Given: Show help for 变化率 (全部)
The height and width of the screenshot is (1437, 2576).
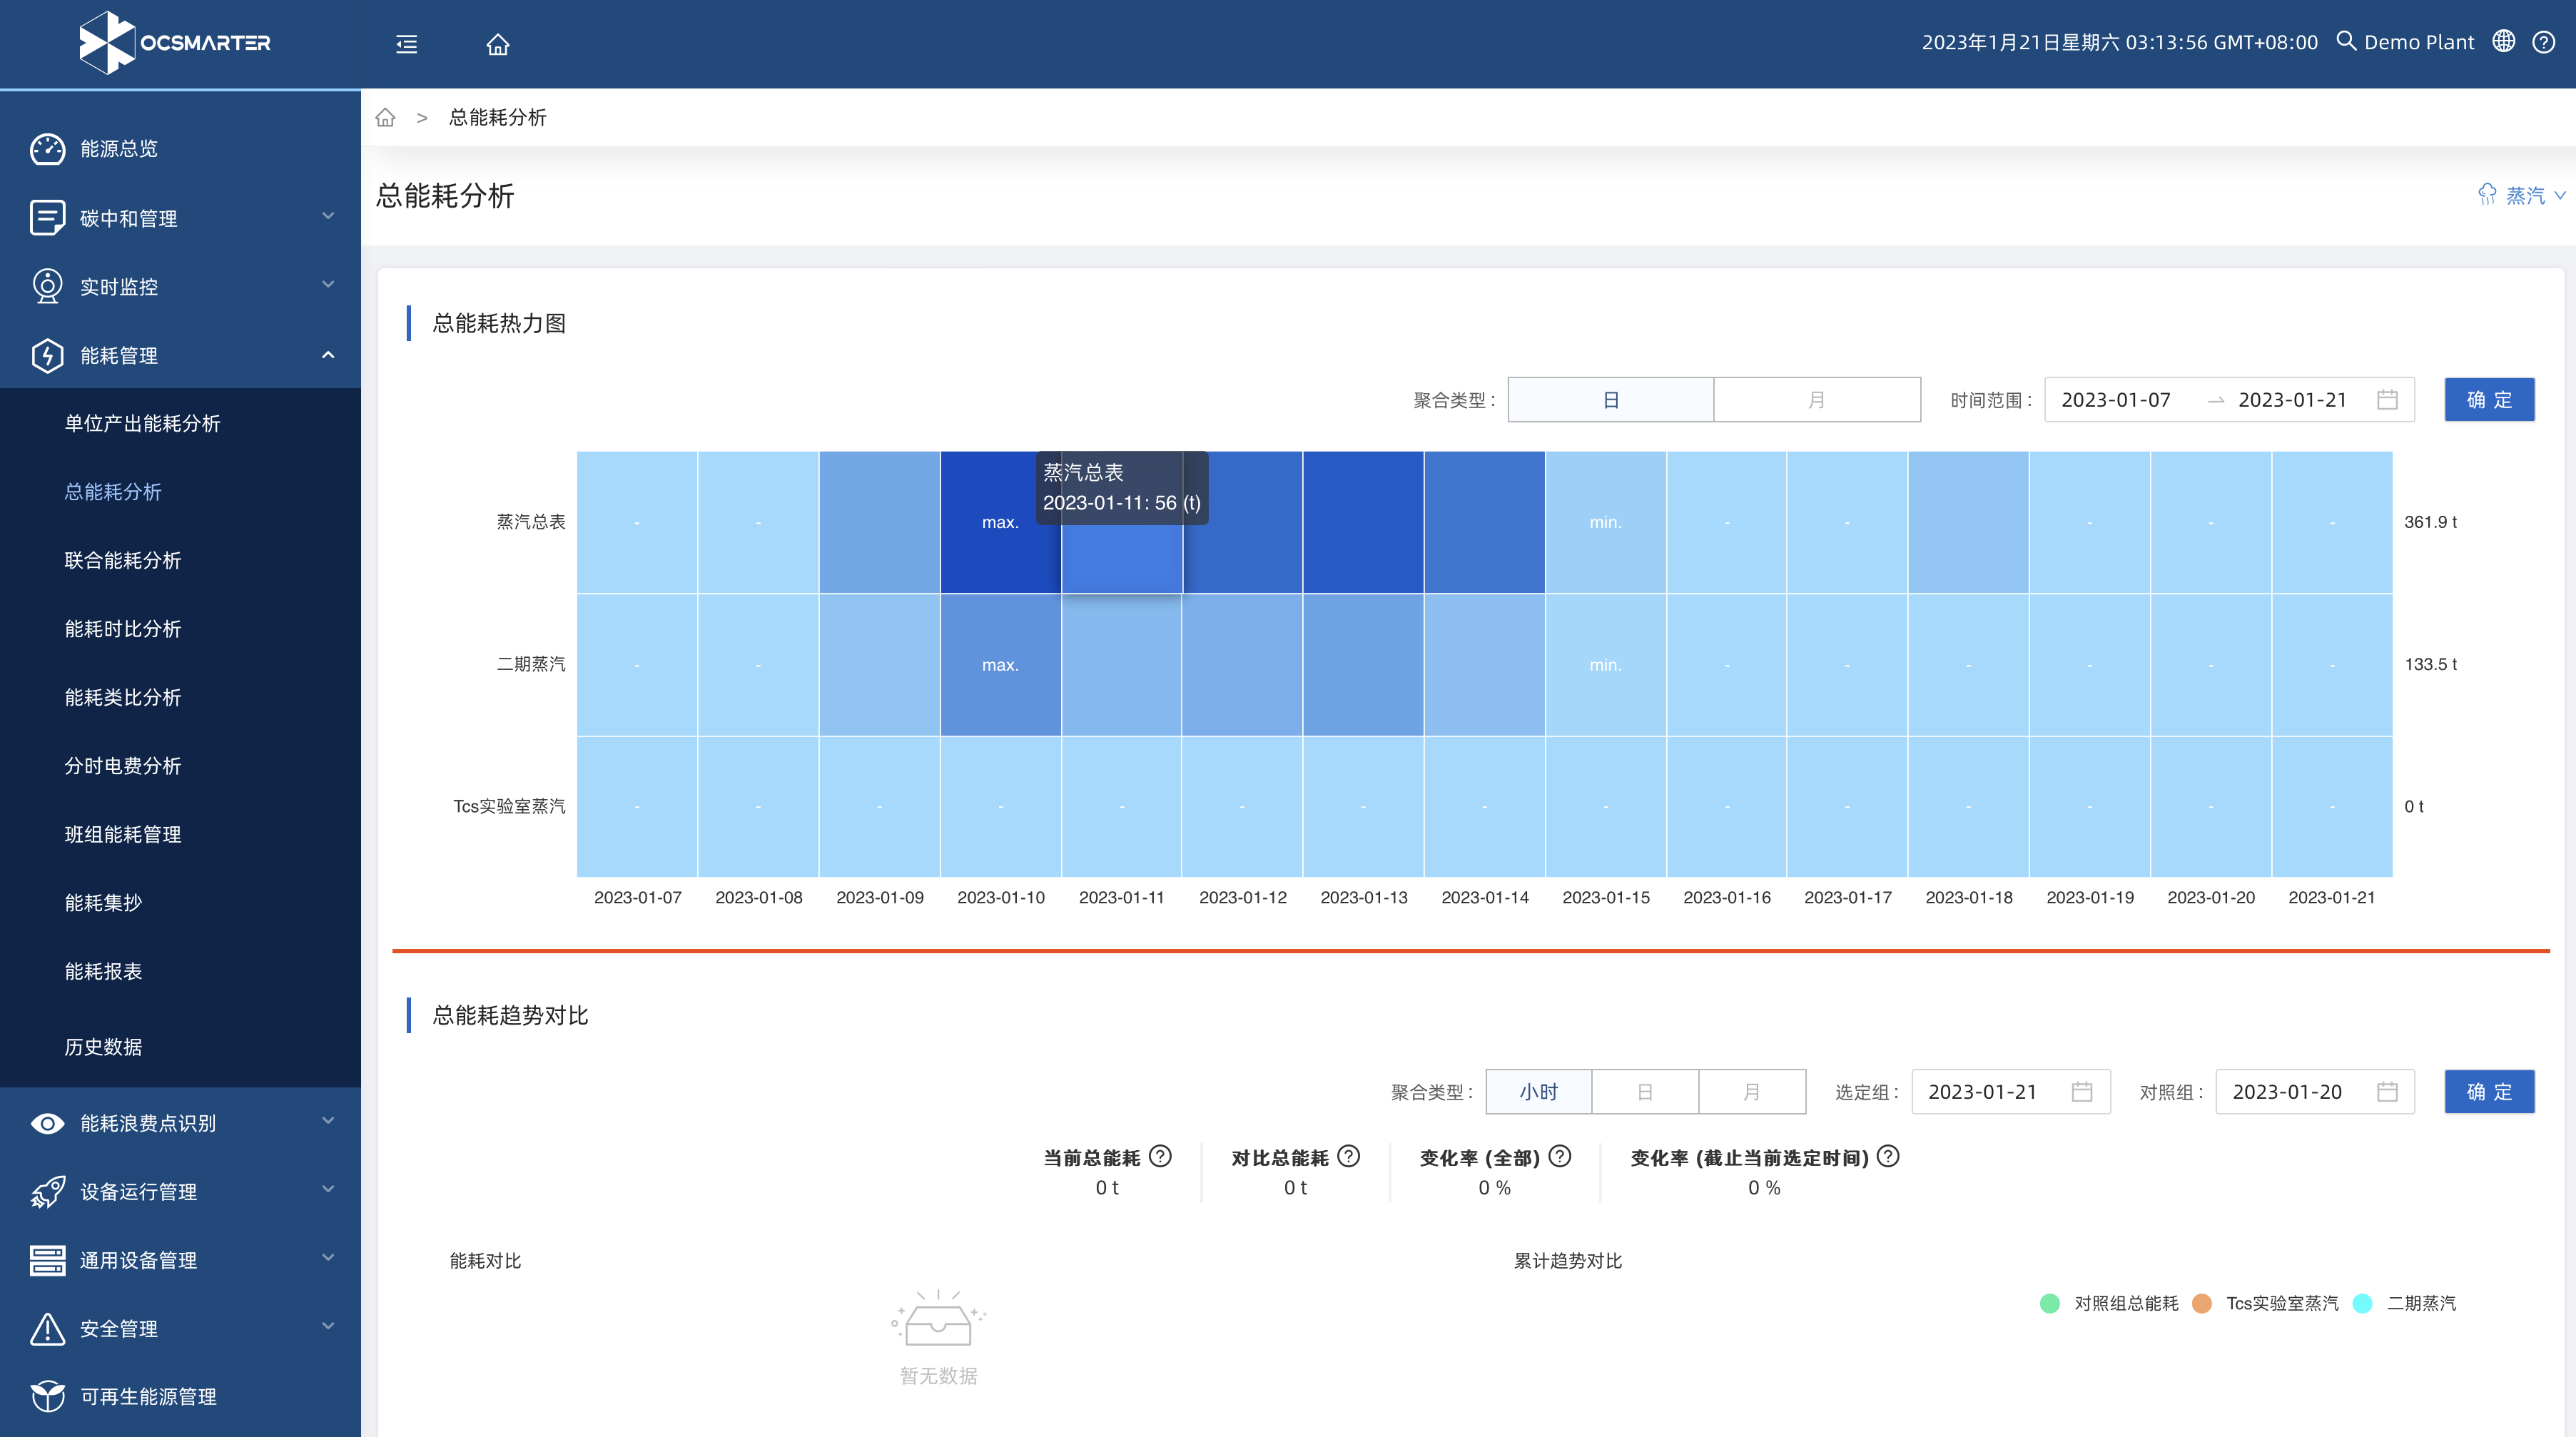Looking at the screenshot, I should [1560, 1157].
